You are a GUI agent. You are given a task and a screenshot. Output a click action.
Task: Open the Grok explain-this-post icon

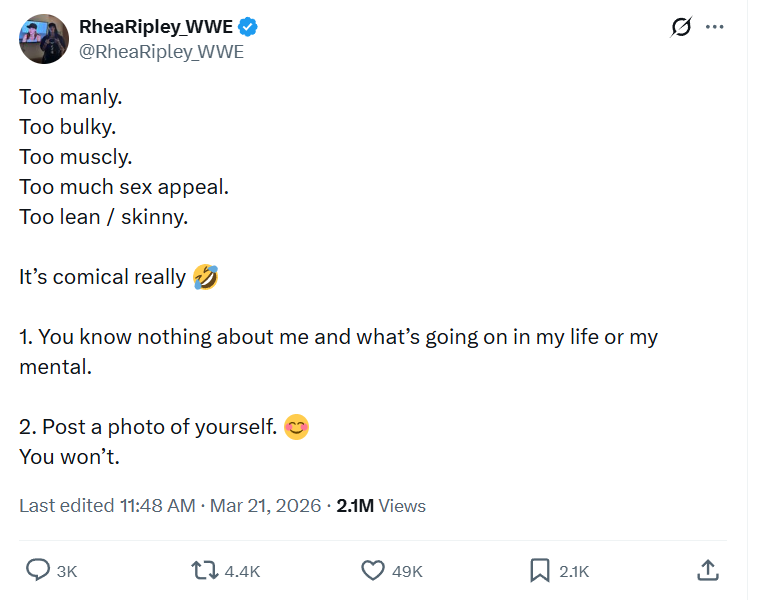point(681,28)
